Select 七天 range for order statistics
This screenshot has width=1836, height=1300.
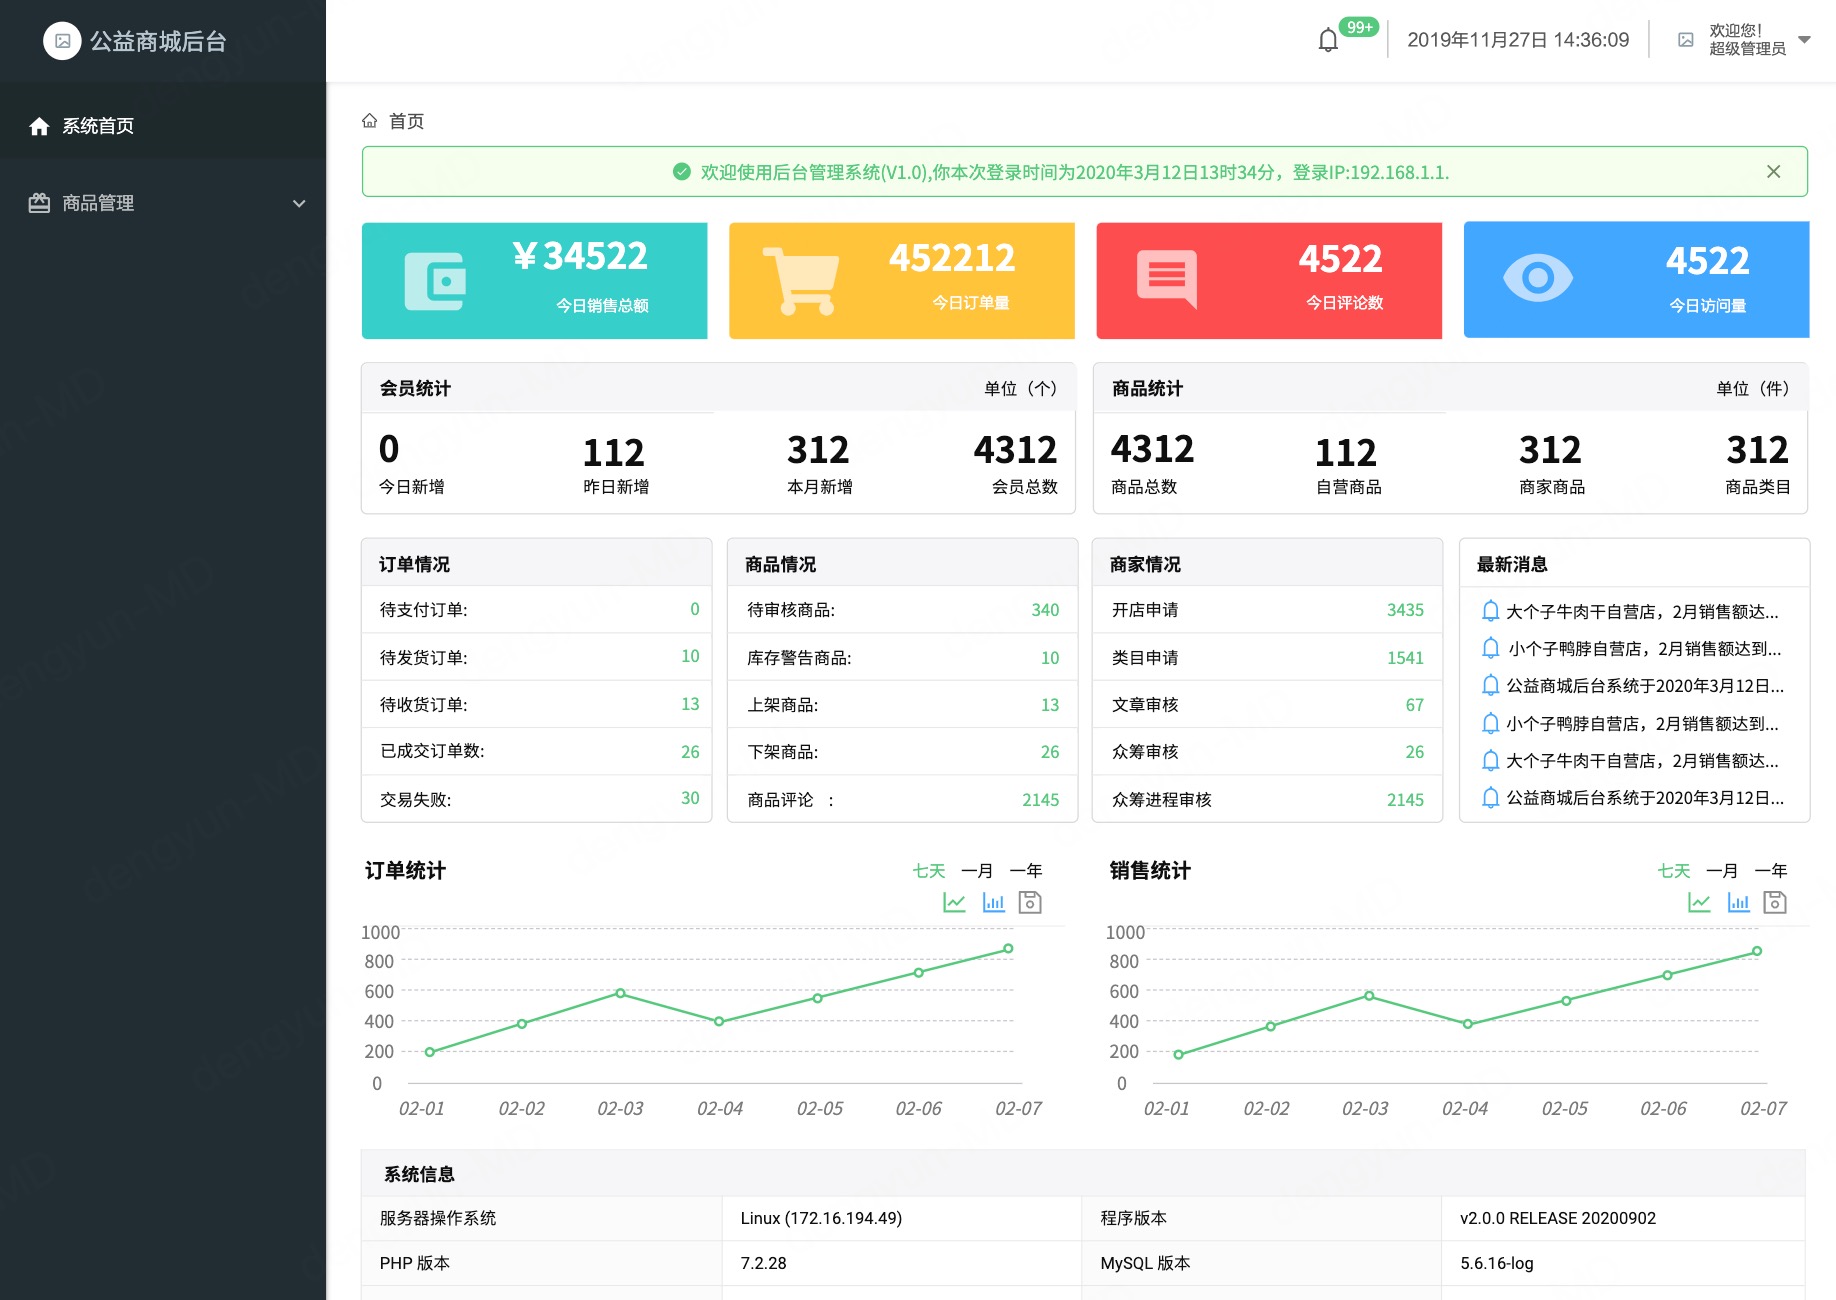click(x=928, y=870)
